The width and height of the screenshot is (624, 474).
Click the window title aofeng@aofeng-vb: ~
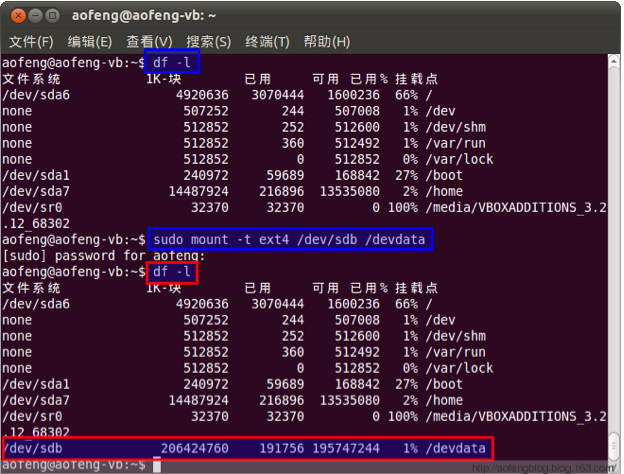click(x=144, y=16)
